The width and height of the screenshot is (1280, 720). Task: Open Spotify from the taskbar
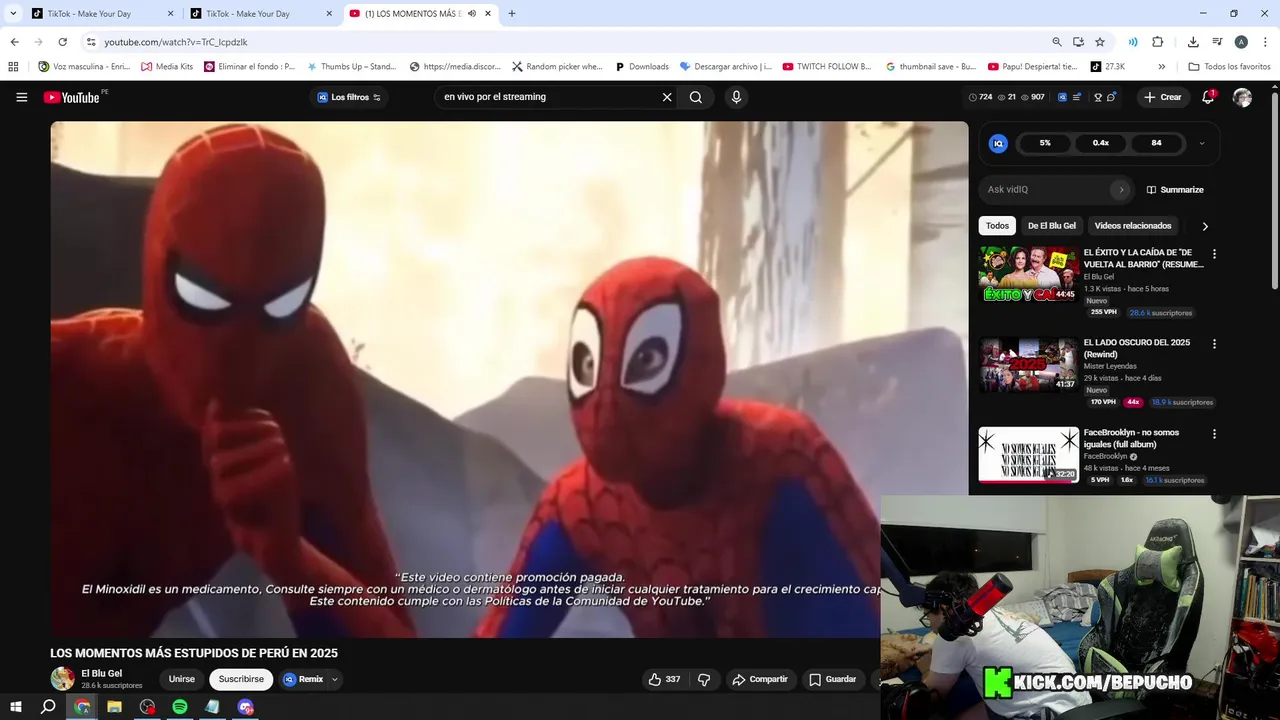tap(180, 707)
